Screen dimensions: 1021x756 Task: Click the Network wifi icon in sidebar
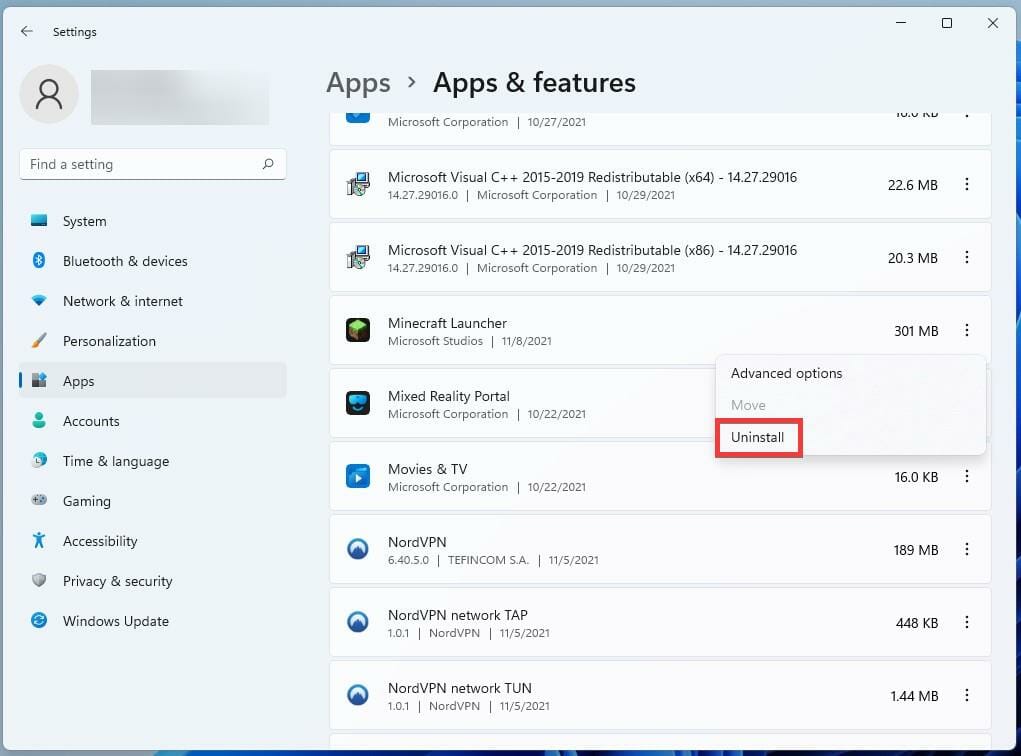pyautogui.click(x=39, y=300)
